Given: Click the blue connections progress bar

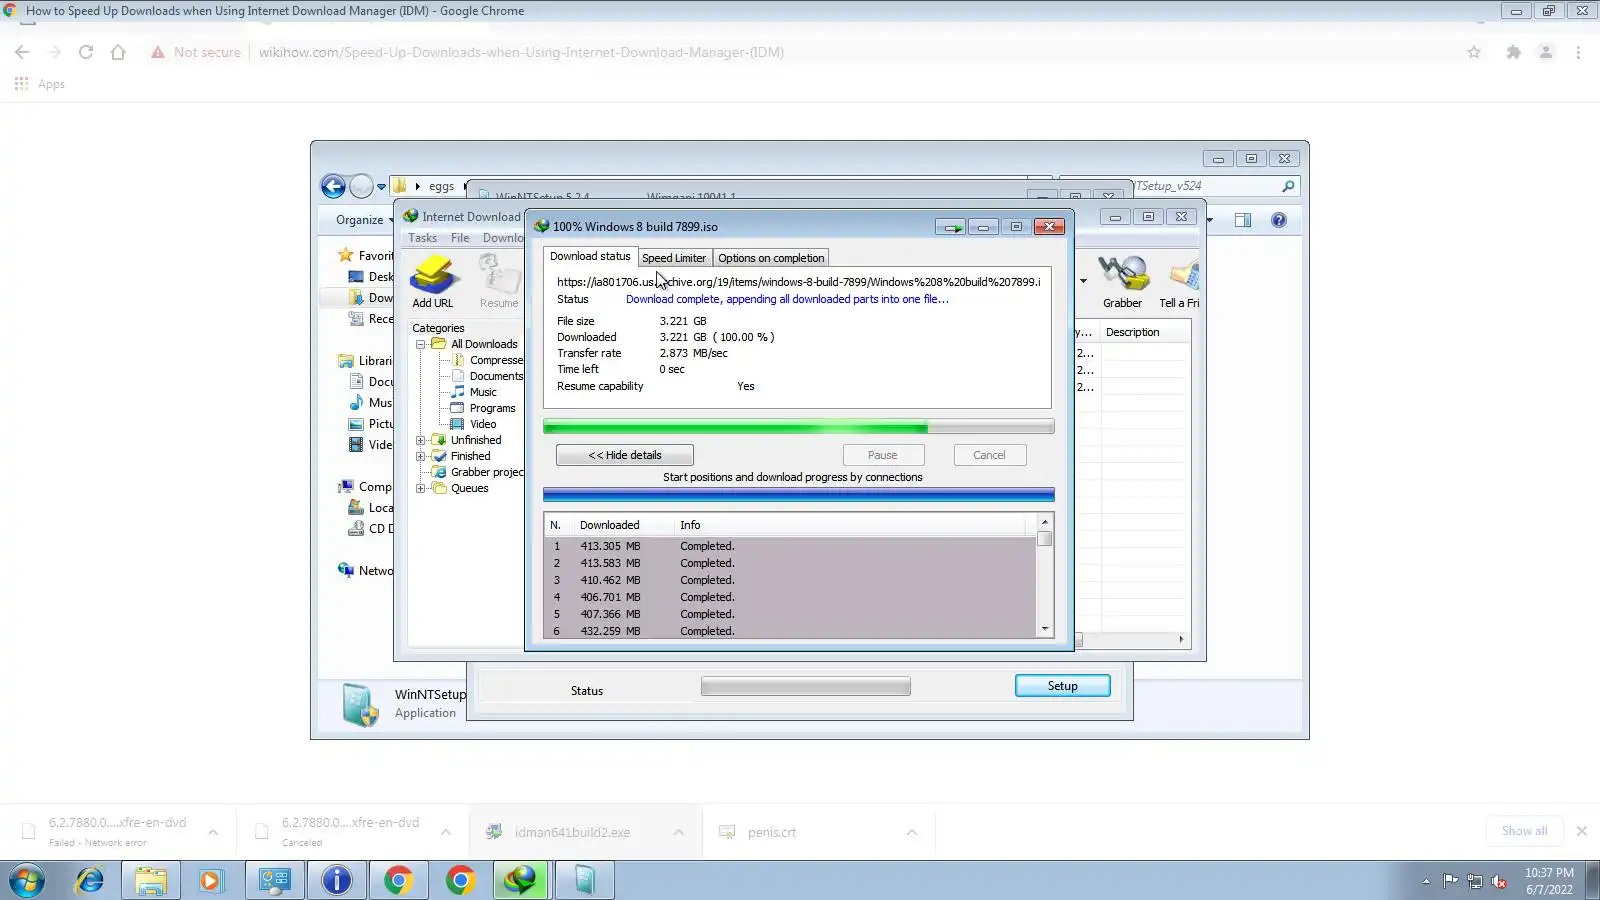Looking at the screenshot, I should [x=799, y=495].
